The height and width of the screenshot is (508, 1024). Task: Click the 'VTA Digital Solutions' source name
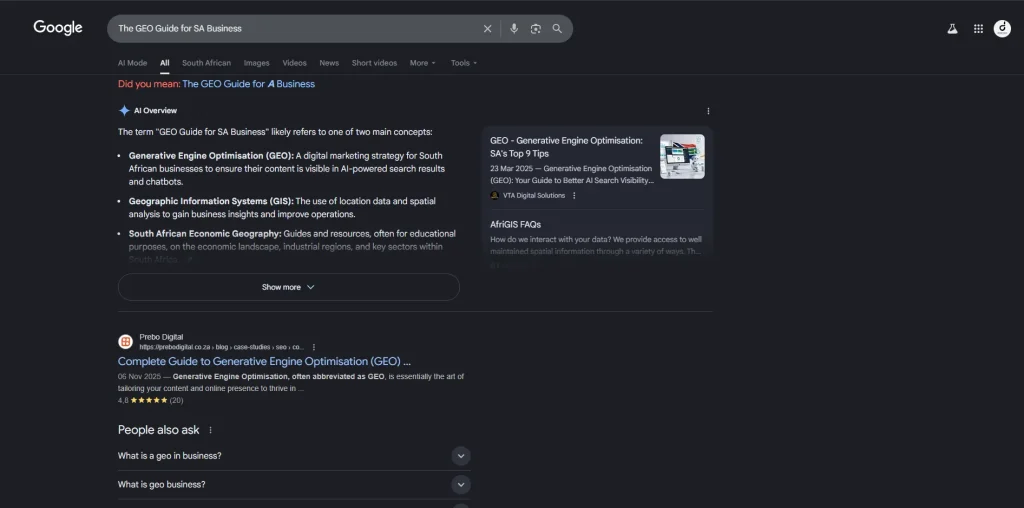coord(534,195)
